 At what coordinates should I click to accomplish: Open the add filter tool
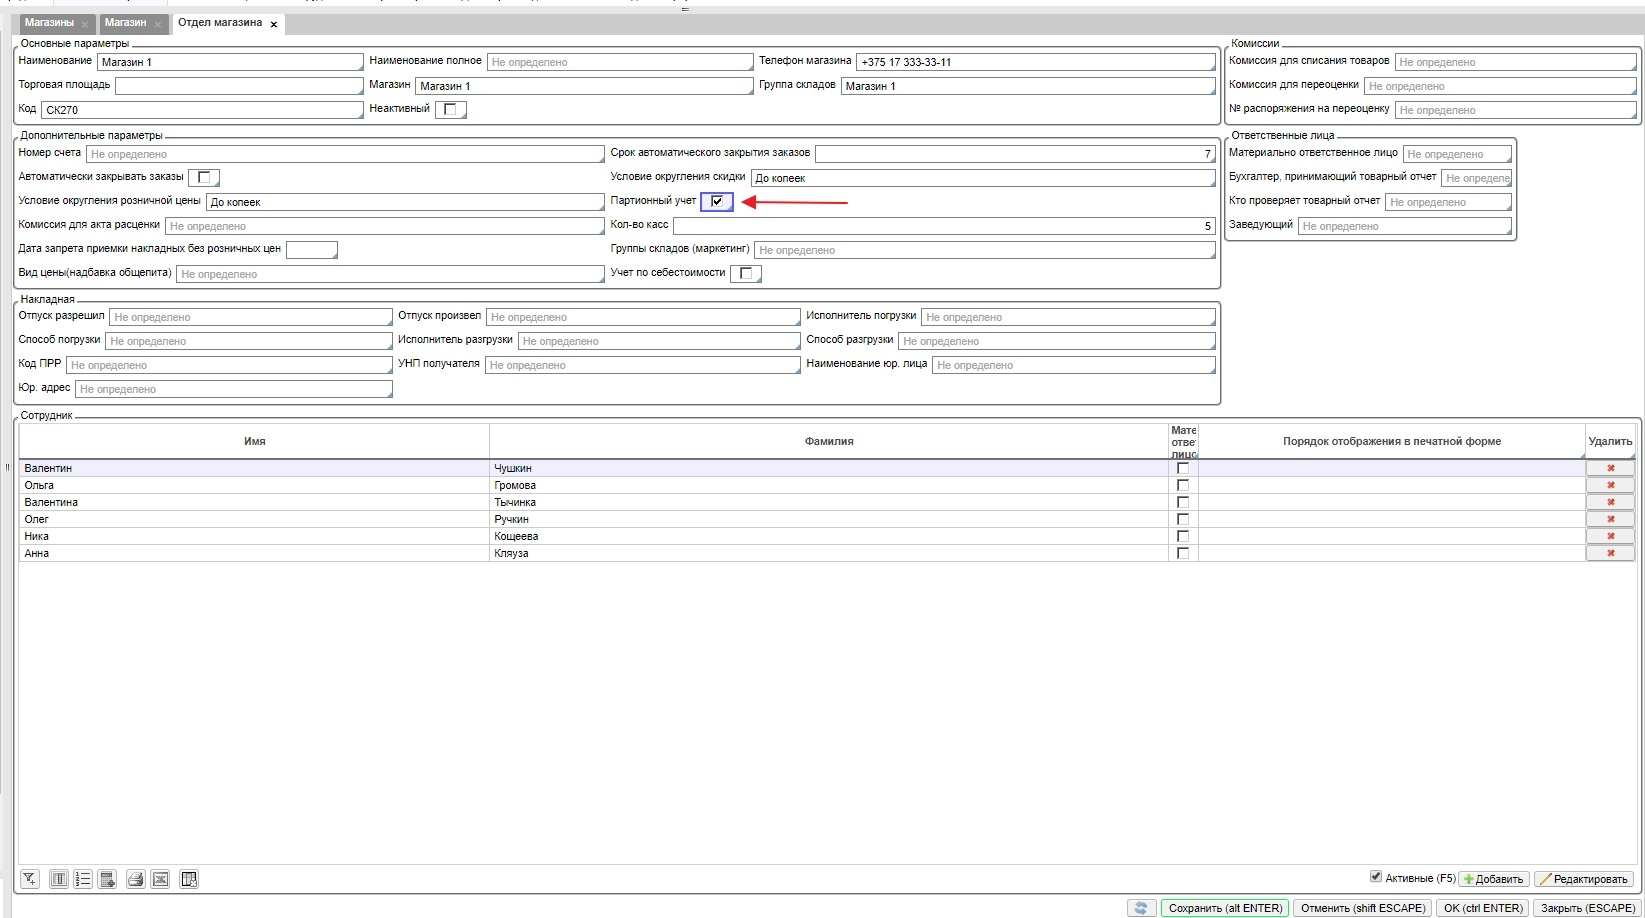(x=29, y=879)
